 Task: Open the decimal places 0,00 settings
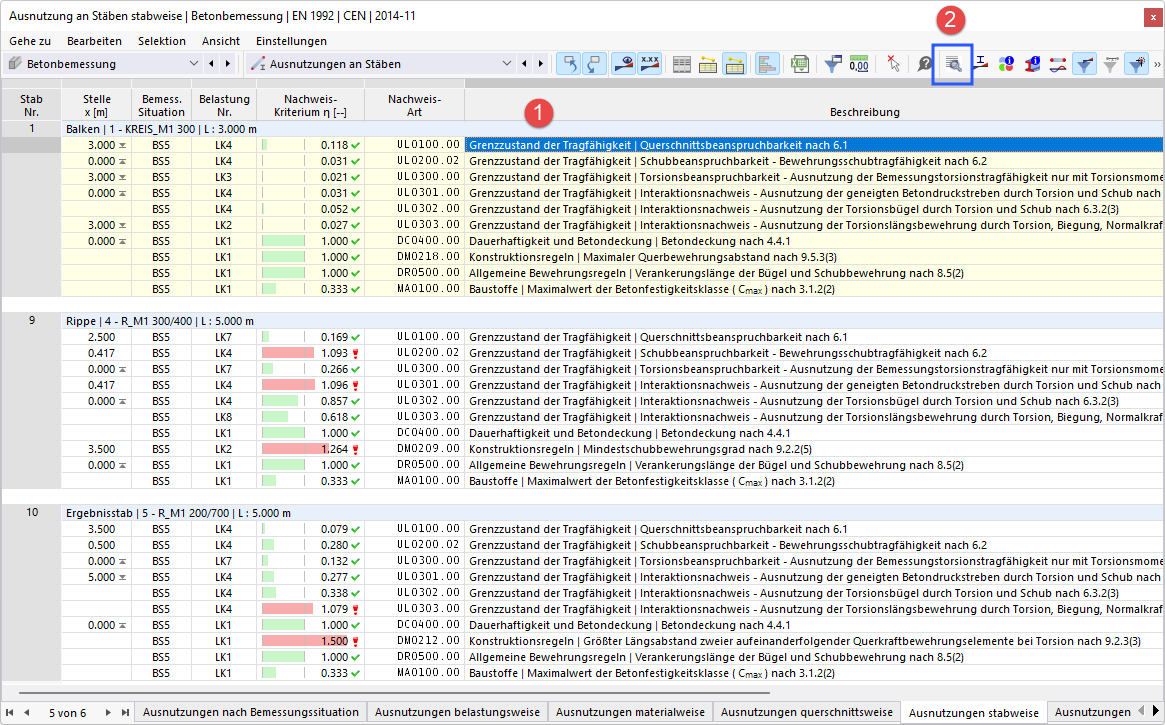tap(859, 65)
